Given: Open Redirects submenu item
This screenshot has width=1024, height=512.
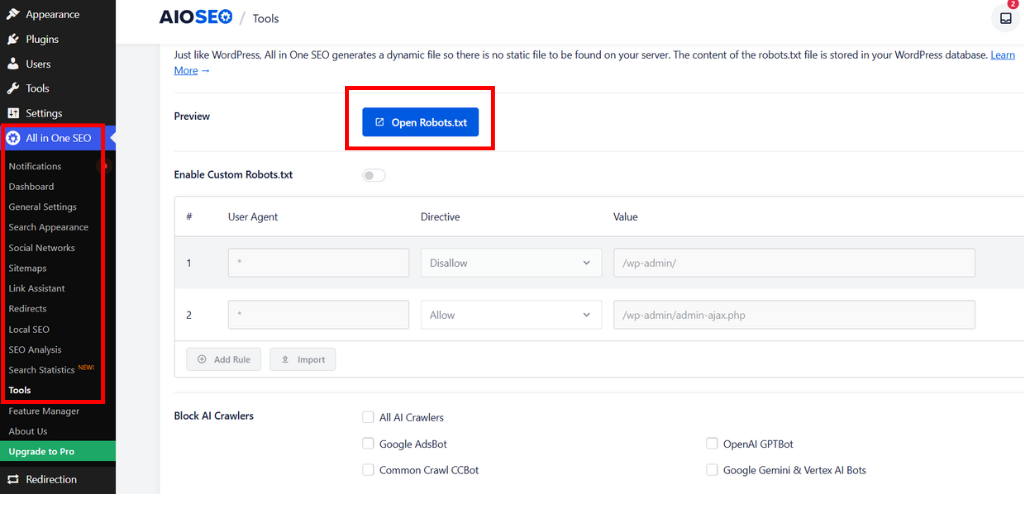Looking at the screenshot, I should (27, 309).
